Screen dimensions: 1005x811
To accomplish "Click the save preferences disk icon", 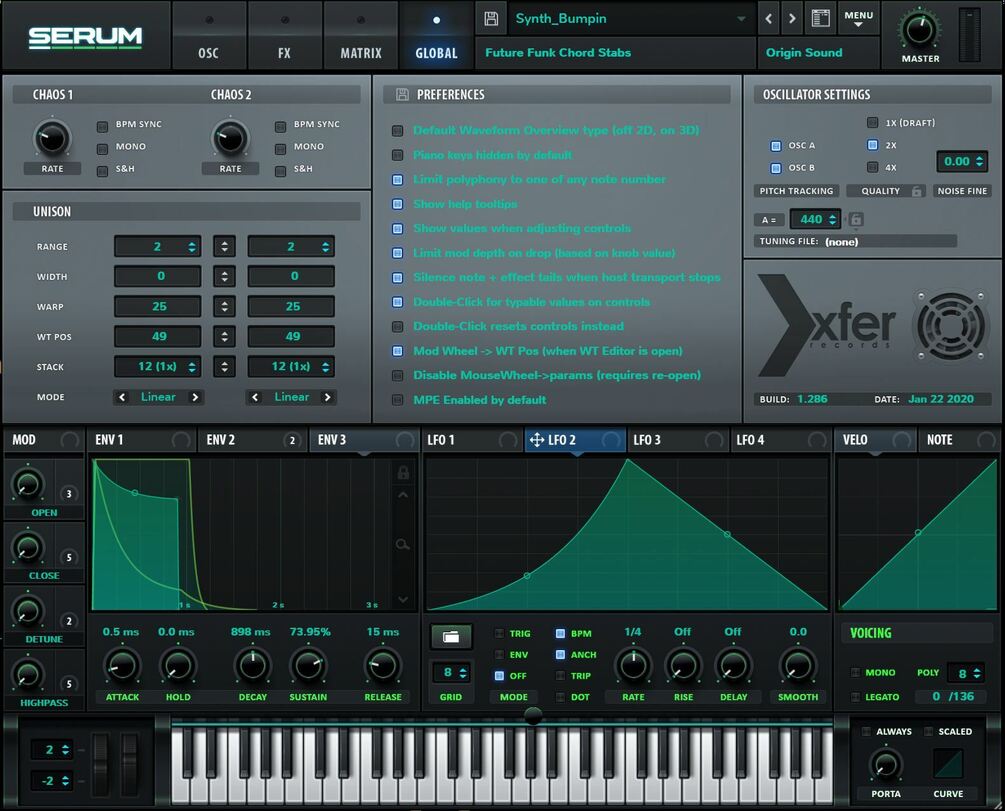I will [402, 94].
